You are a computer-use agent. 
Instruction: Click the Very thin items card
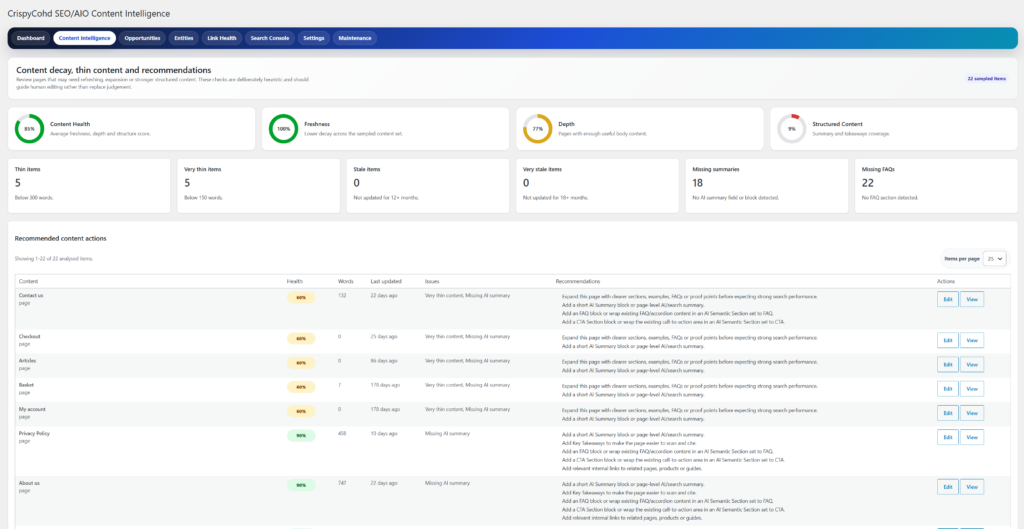point(259,185)
